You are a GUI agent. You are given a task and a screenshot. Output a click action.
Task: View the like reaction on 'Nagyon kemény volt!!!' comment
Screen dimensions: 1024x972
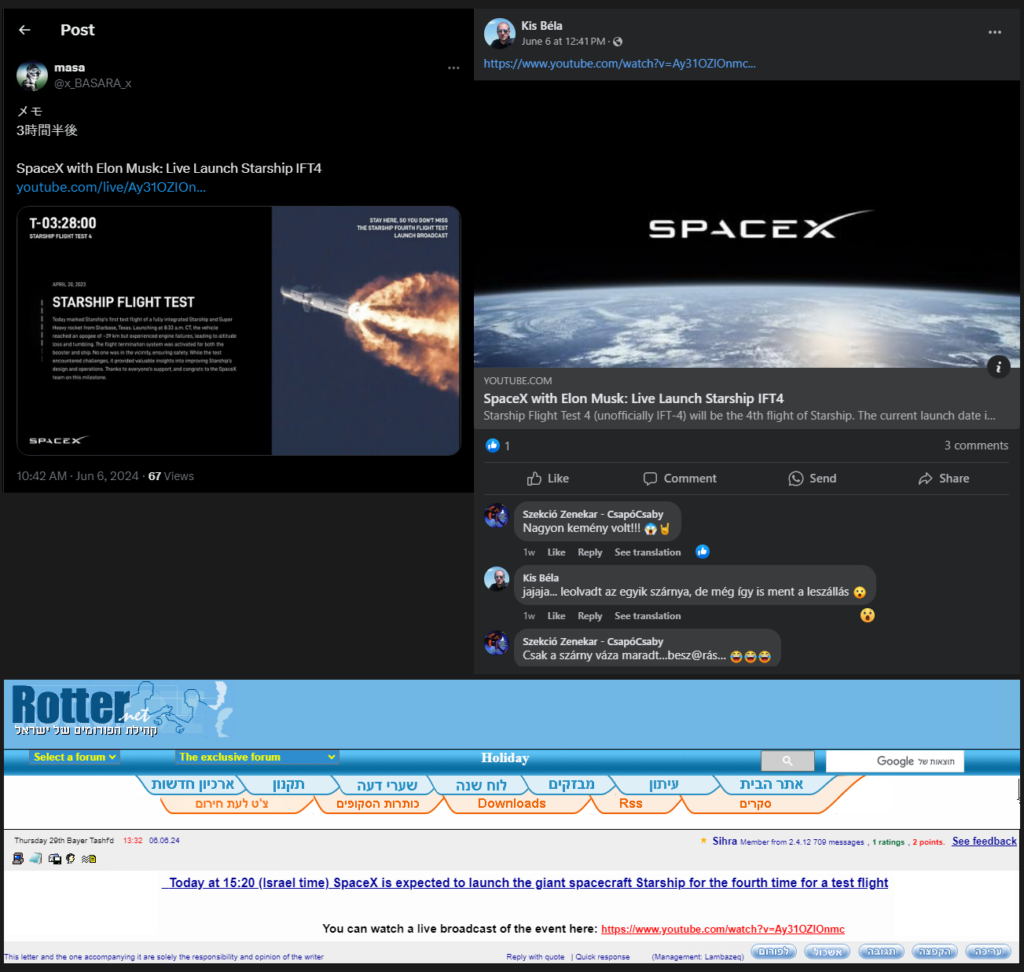(x=703, y=552)
